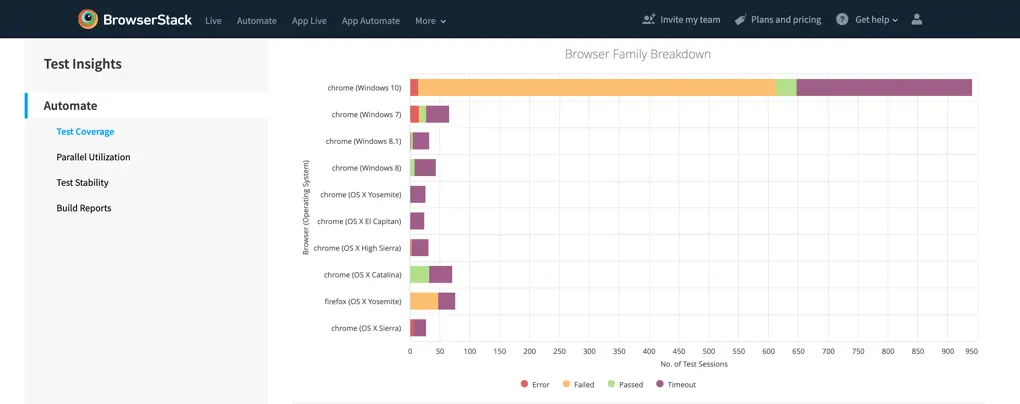Open Build Reports in the sidebar
The height and width of the screenshot is (404, 1020).
click(84, 208)
